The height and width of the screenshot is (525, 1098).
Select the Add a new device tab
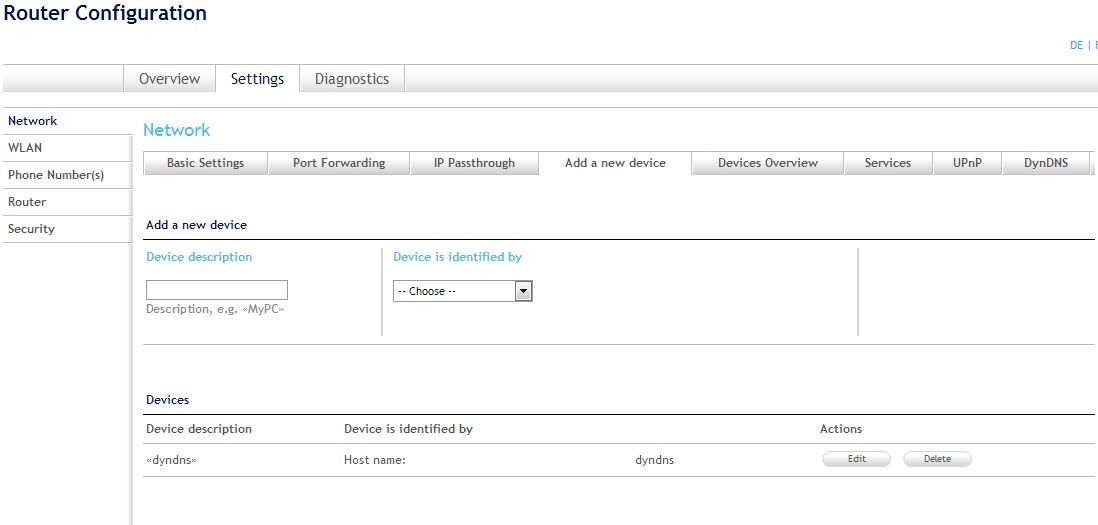pyautogui.click(x=615, y=163)
